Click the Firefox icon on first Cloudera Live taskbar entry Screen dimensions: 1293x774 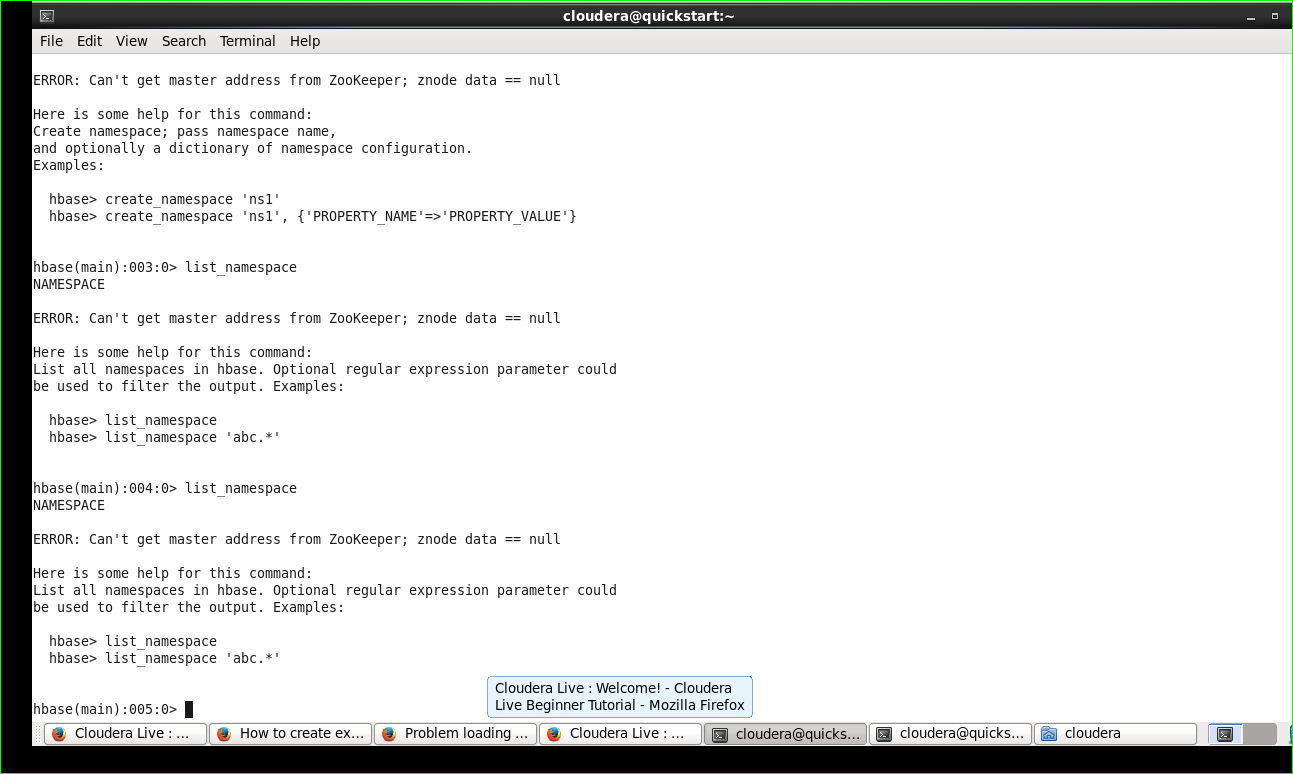pos(61,733)
